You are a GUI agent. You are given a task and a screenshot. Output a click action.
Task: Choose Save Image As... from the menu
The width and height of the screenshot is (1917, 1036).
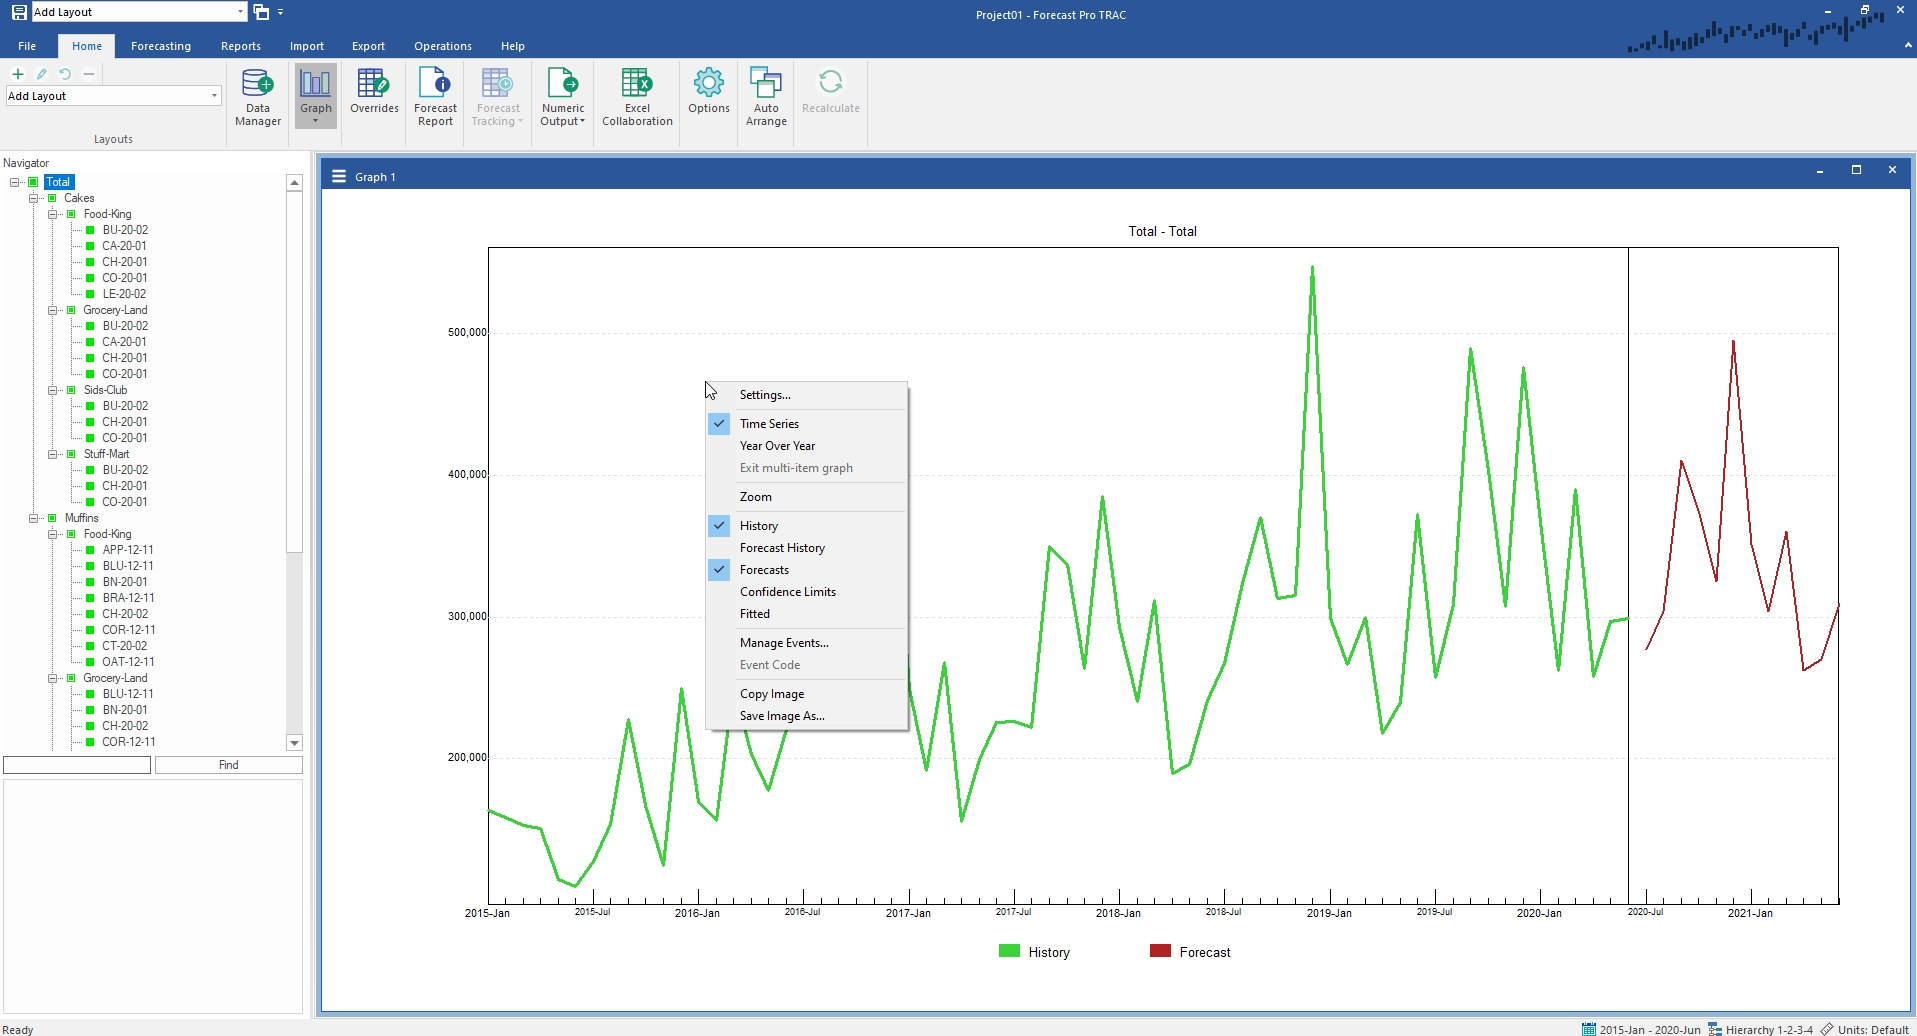pos(806,716)
